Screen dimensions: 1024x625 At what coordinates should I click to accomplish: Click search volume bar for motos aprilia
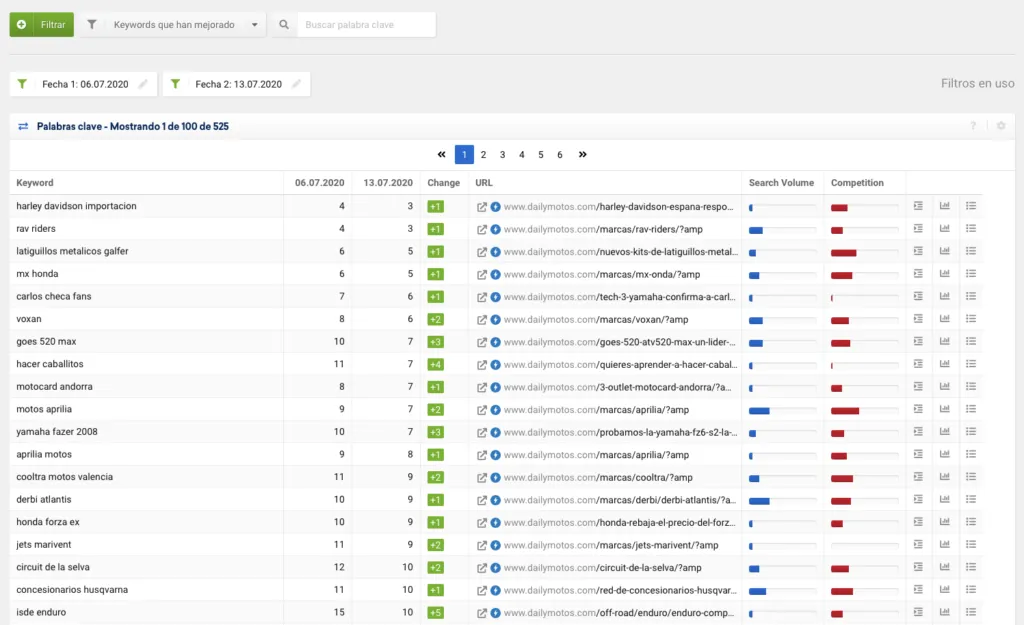tap(782, 411)
